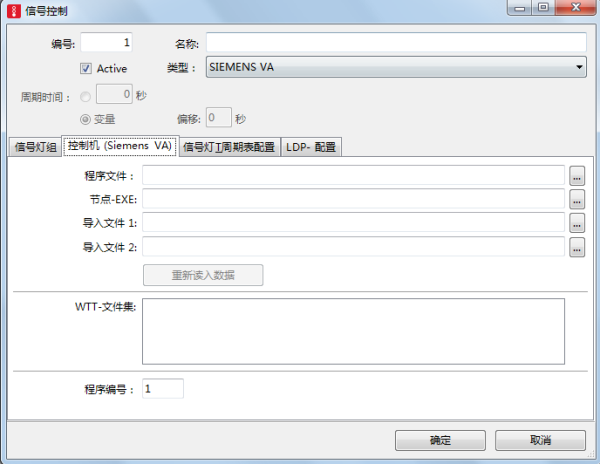600x464 pixels.
Task: Uncheck the Active checkbox
Action: [x=85, y=68]
